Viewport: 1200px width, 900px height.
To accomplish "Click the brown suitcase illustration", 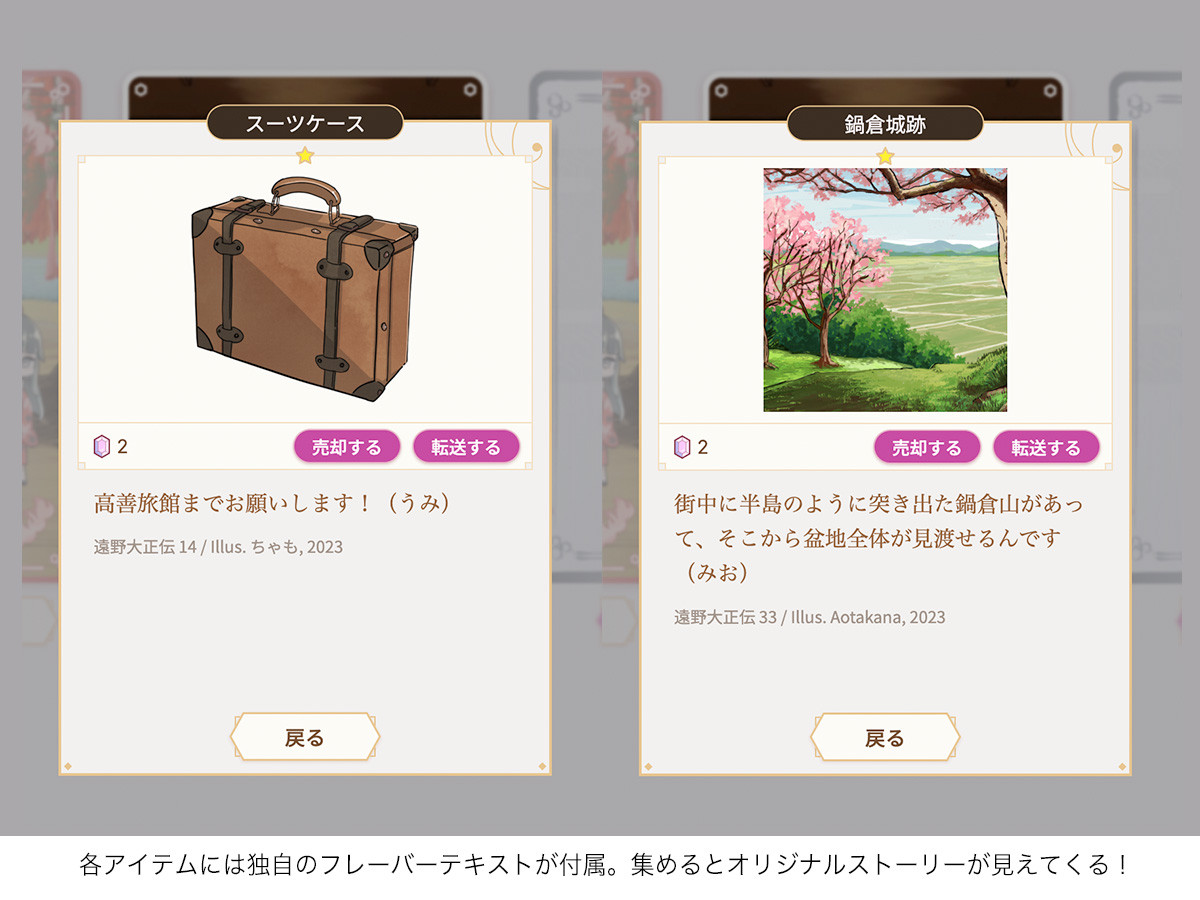I will pyautogui.click(x=305, y=288).
